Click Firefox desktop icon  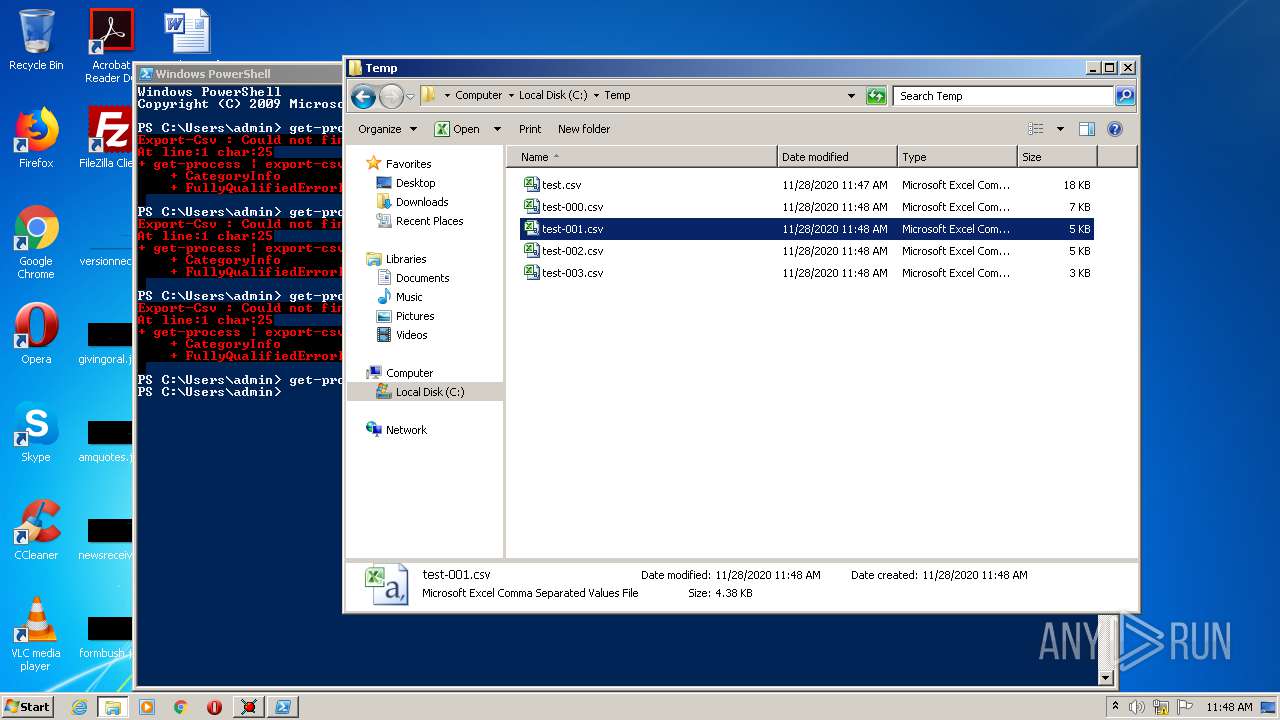[x=36, y=138]
